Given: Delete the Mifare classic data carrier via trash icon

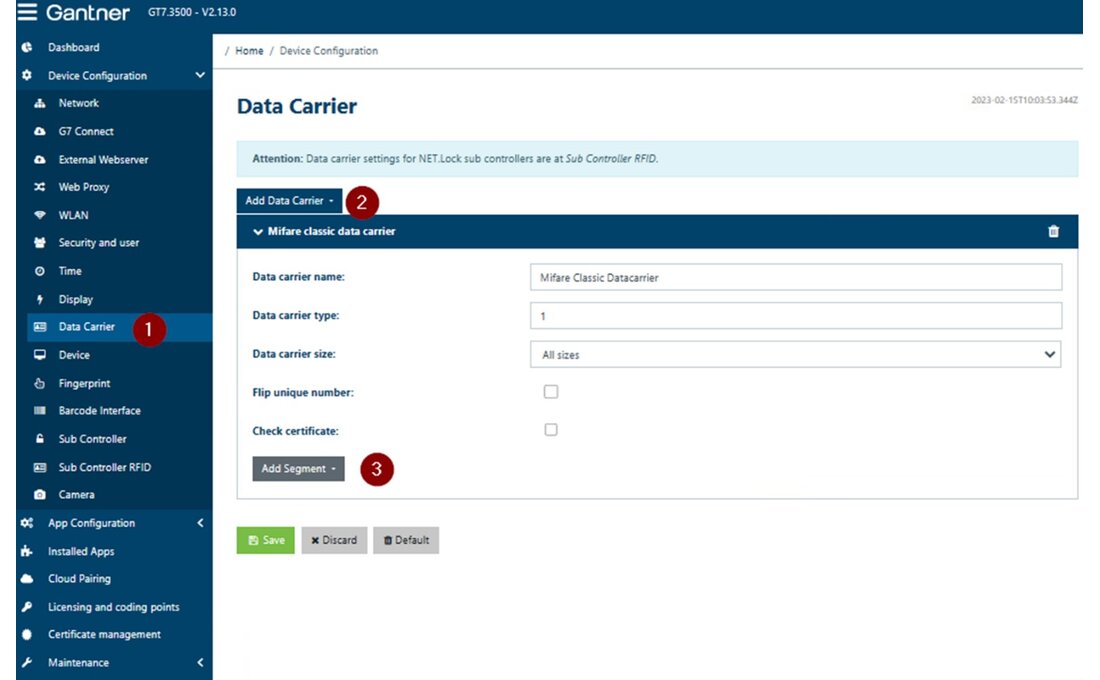Looking at the screenshot, I should tap(1053, 231).
